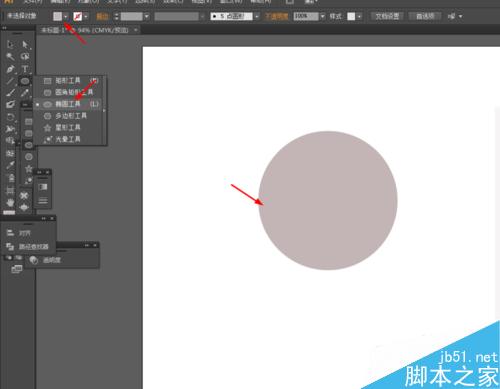500x389 pixels.
Task: Close the Align/Pathfinder floating panel
Action: pos(52,218)
